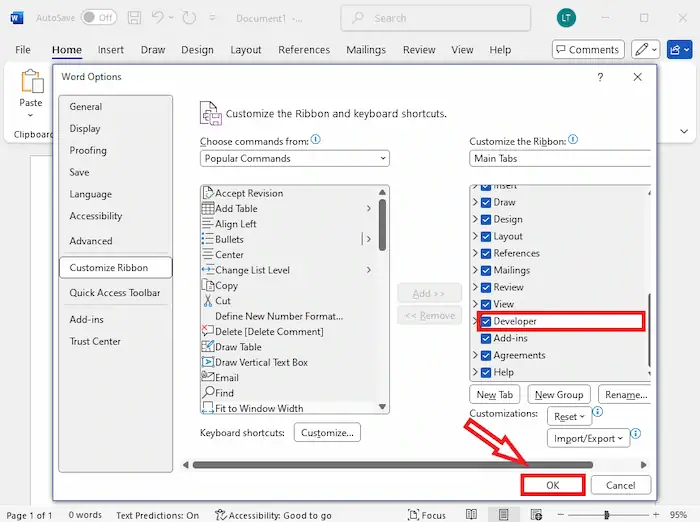Expand the Mailings tab tree node
This screenshot has height=522, width=700.
pyautogui.click(x=475, y=271)
